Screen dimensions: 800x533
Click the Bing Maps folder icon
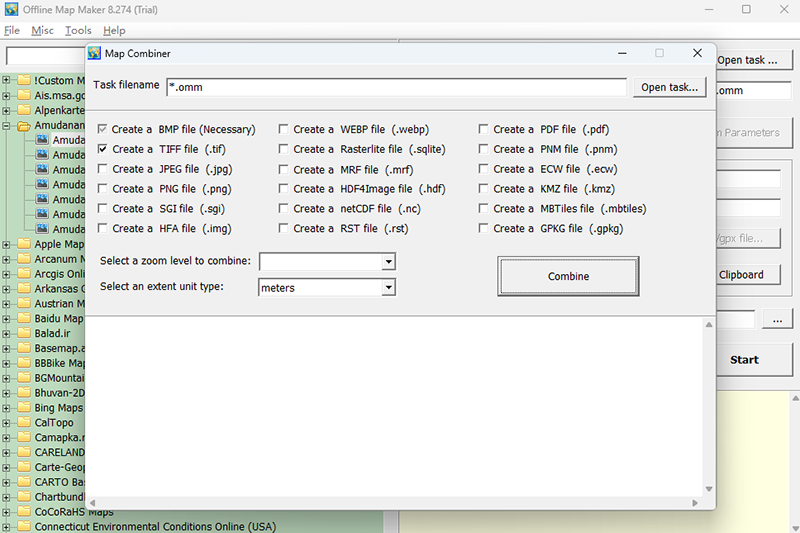click(x=23, y=408)
